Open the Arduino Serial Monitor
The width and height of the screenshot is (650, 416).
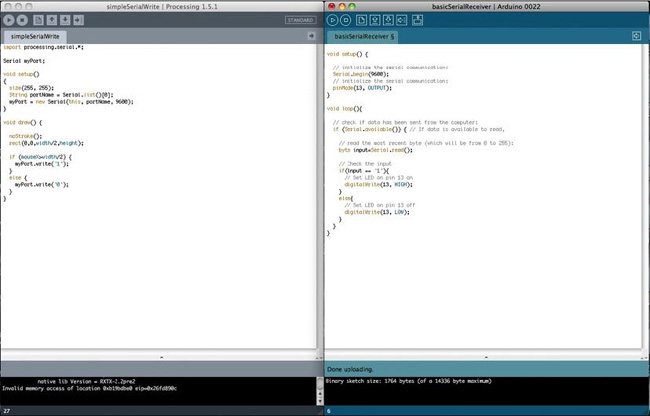417,20
